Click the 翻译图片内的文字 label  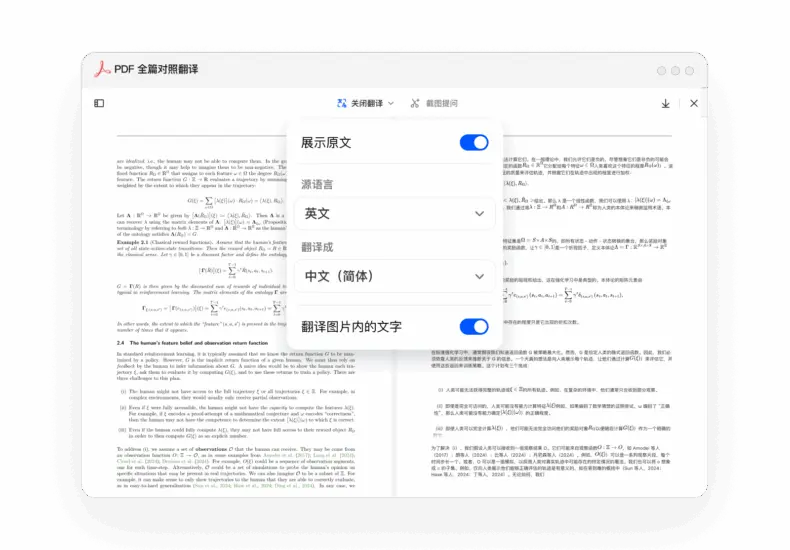click(352, 326)
